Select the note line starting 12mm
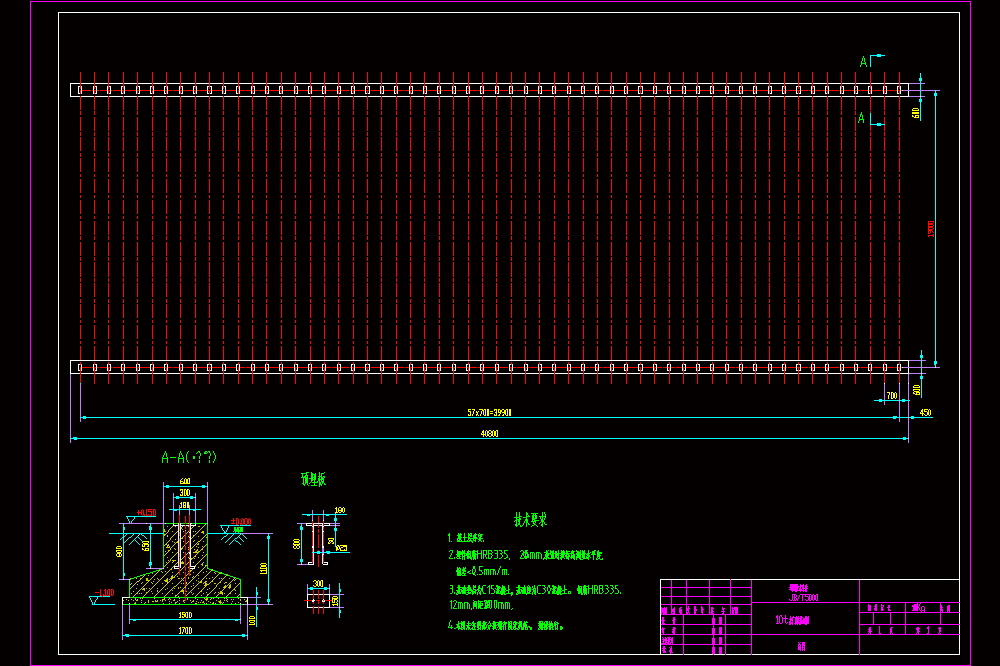1000x666 pixels. (481, 605)
